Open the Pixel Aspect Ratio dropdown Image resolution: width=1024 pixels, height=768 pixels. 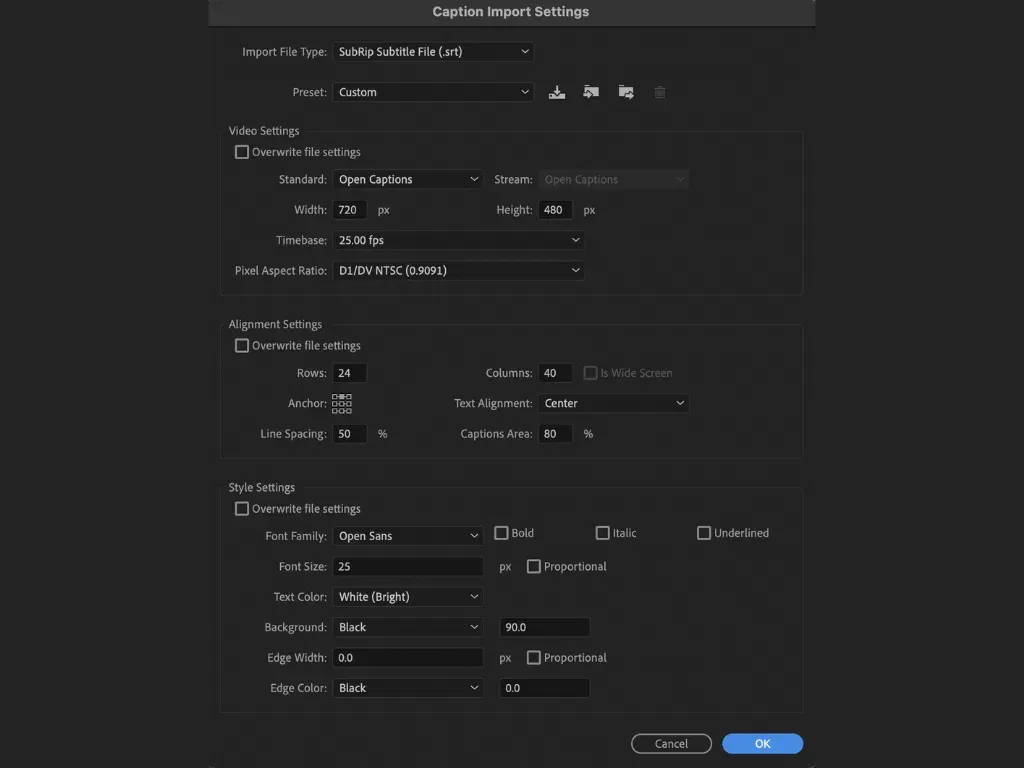click(458, 270)
